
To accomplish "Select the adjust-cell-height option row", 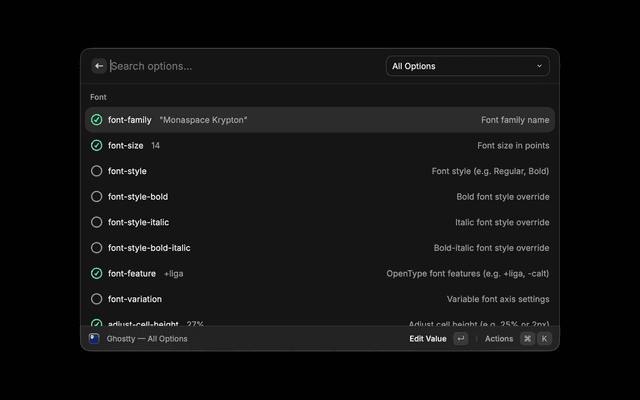I will (x=320, y=323).
